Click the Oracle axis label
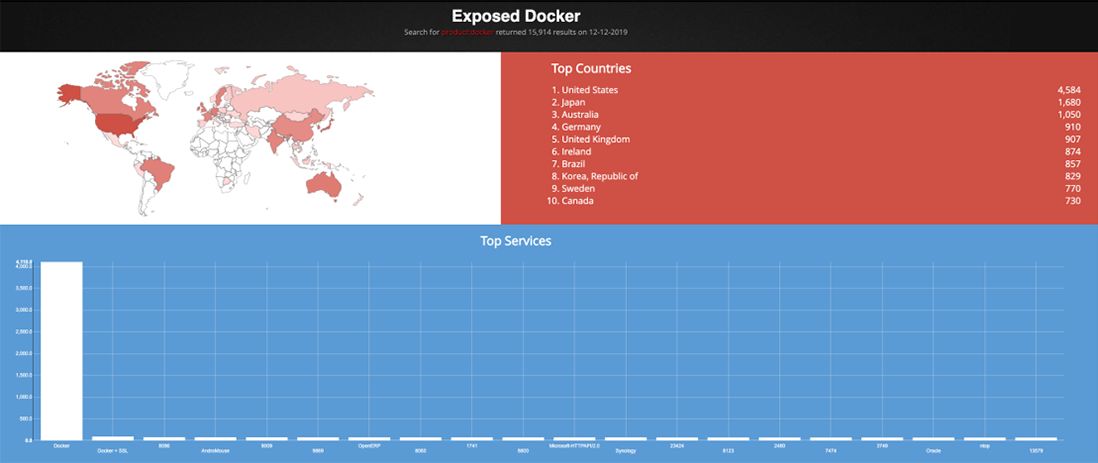 point(933,452)
